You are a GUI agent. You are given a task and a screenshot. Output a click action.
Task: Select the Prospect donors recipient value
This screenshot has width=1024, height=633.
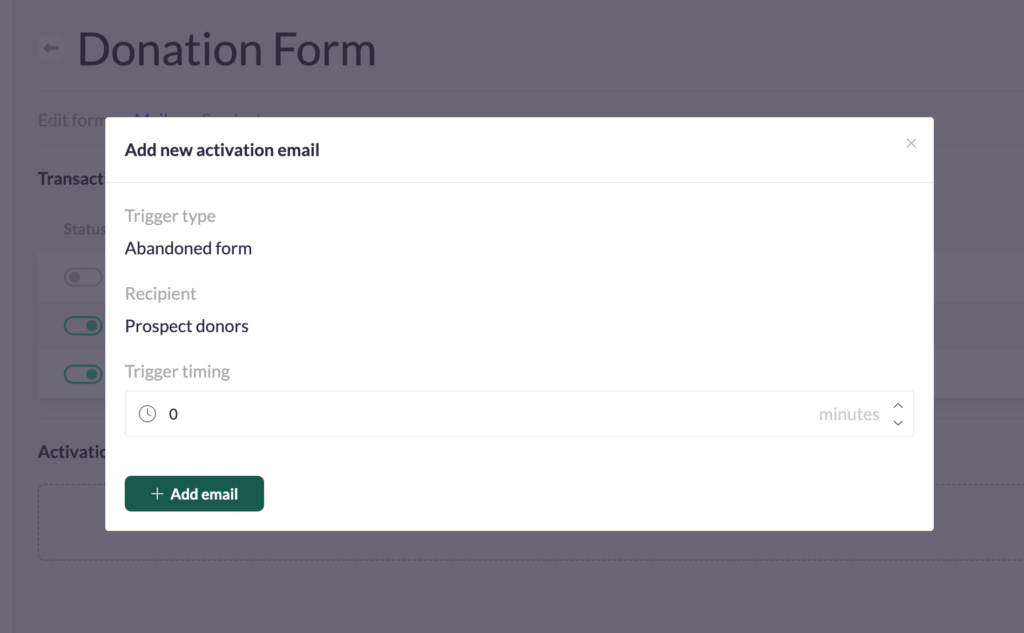pos(187,326)
